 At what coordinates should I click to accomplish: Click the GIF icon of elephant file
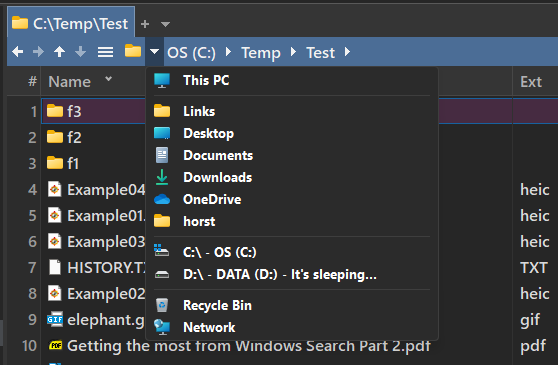(x=55, y=319)
